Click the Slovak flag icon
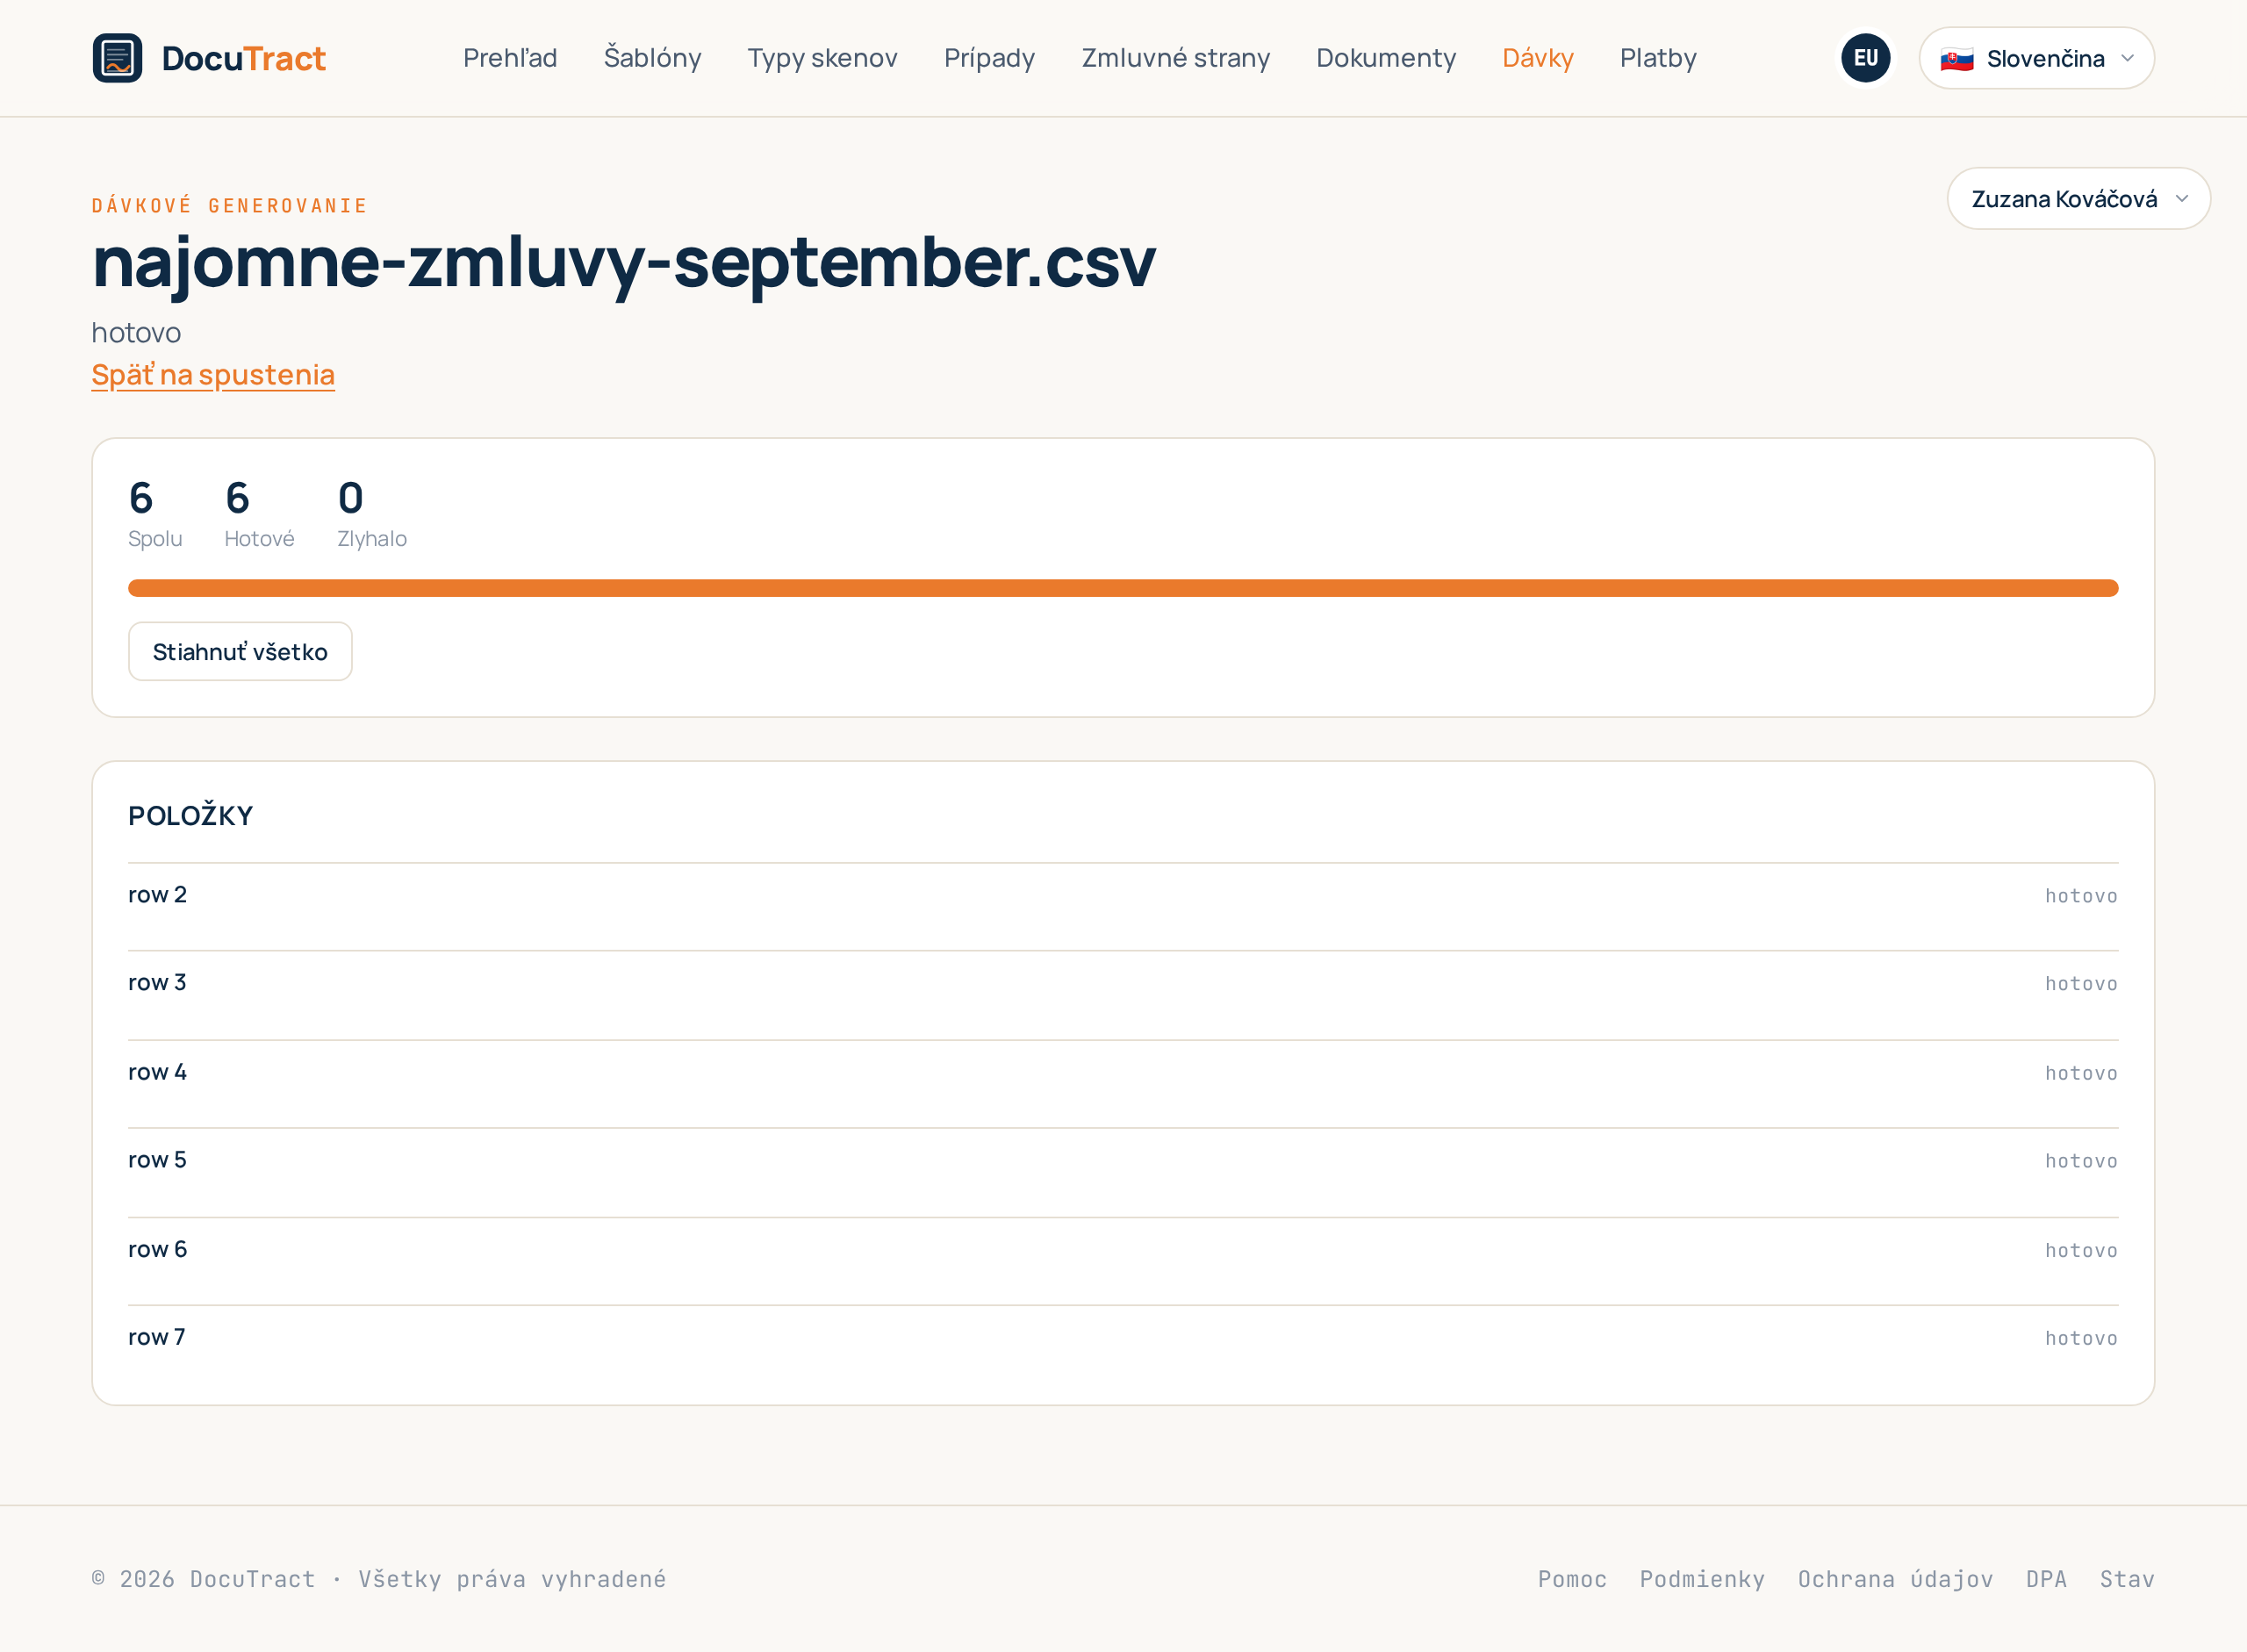The height and width of the screenshot is (1652, 2247). (1956, 59)
